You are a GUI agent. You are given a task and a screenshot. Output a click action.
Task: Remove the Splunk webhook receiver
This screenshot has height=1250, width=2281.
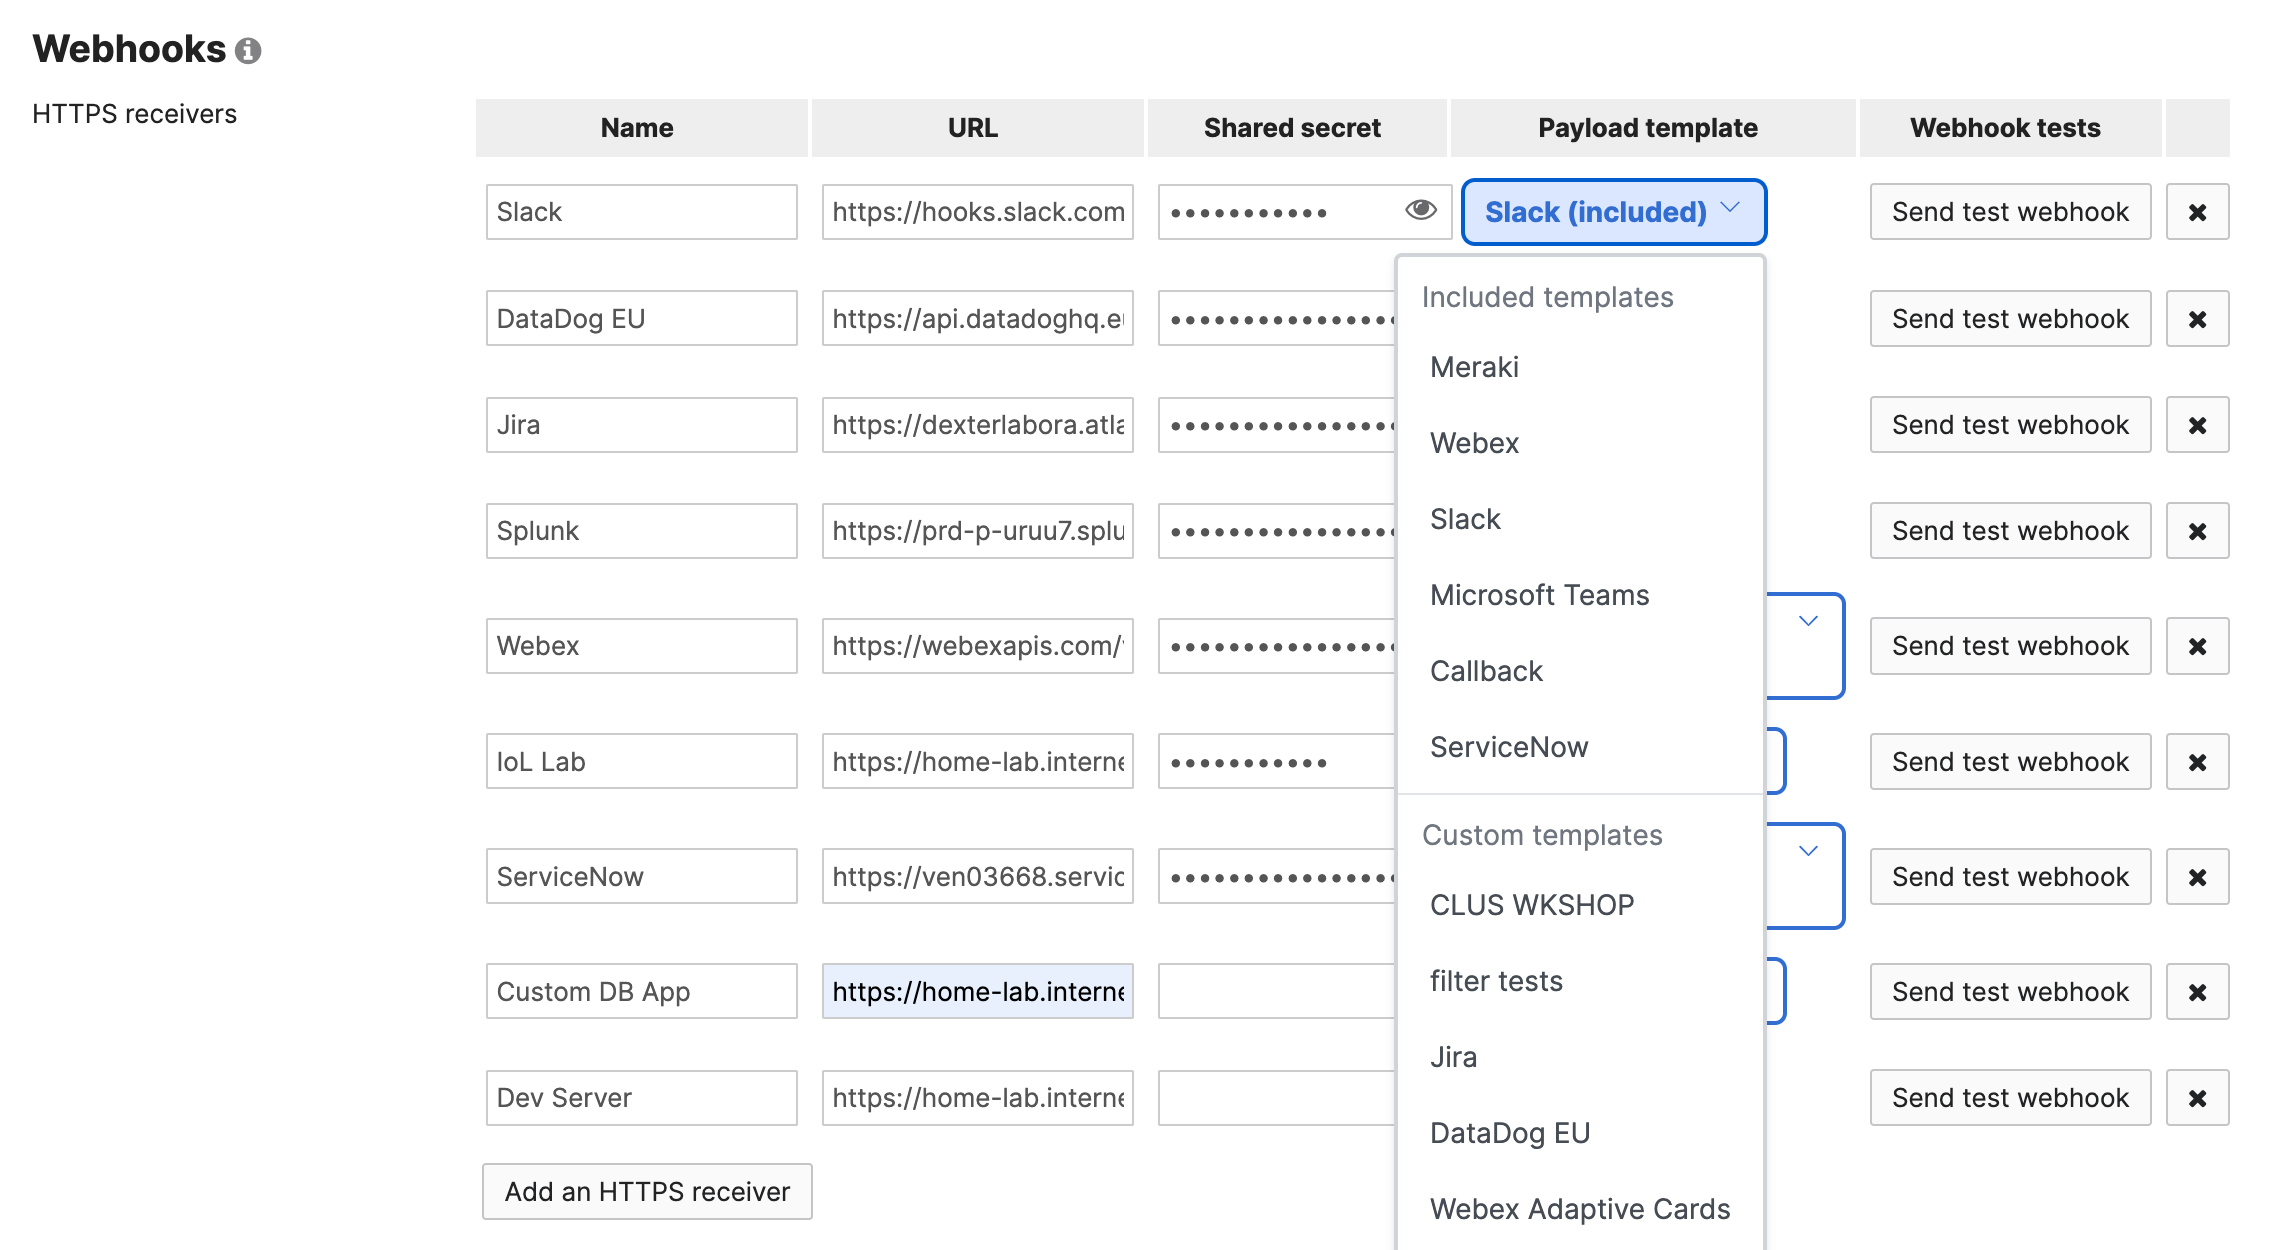coord(2197,530)
